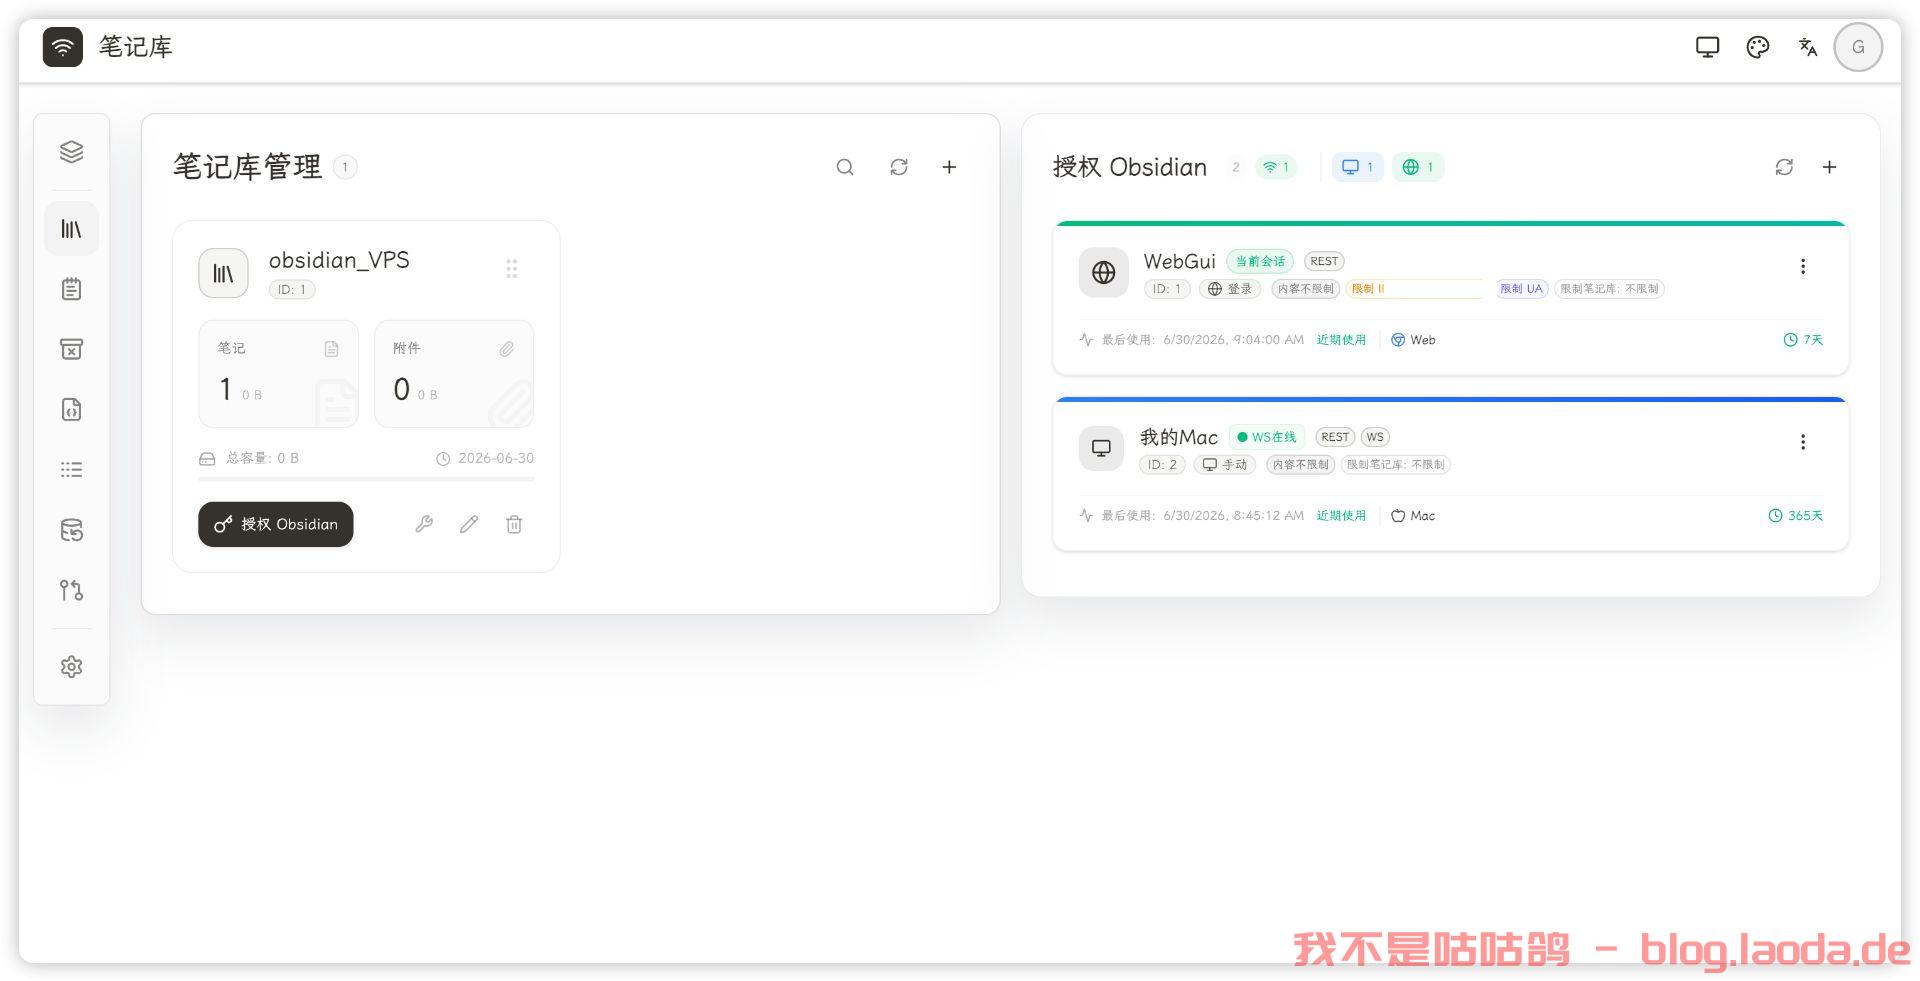Click the orange 限制 tag on WebGui
The height and width of the screenshot is (981, 1920).
click(1415, 289)
